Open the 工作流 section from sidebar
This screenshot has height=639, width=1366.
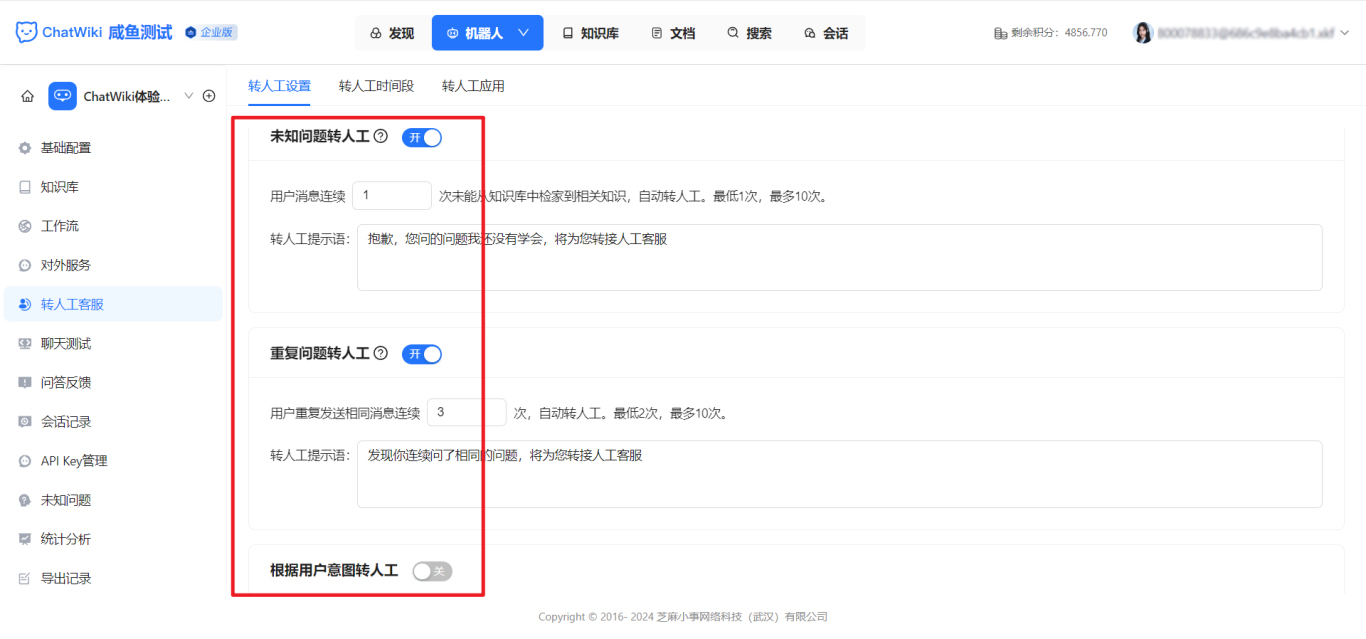pyautogui.click(x=24, y=225)
